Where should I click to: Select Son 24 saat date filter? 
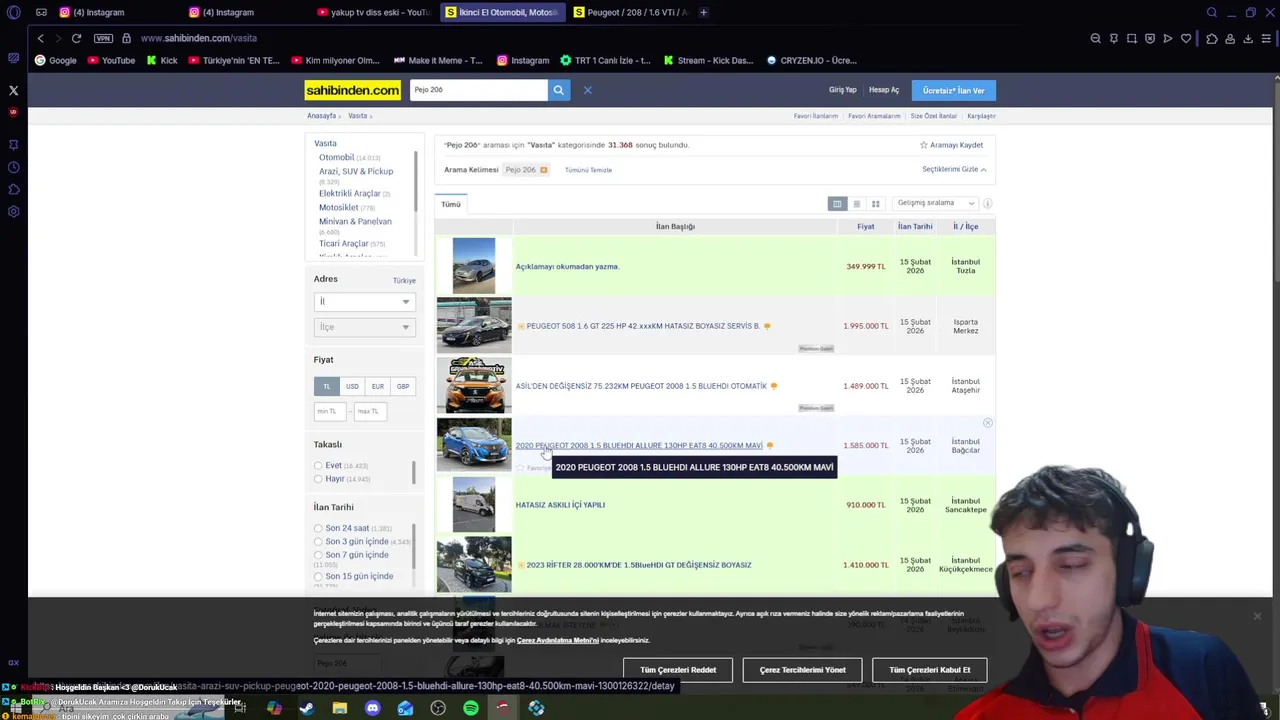318,528
